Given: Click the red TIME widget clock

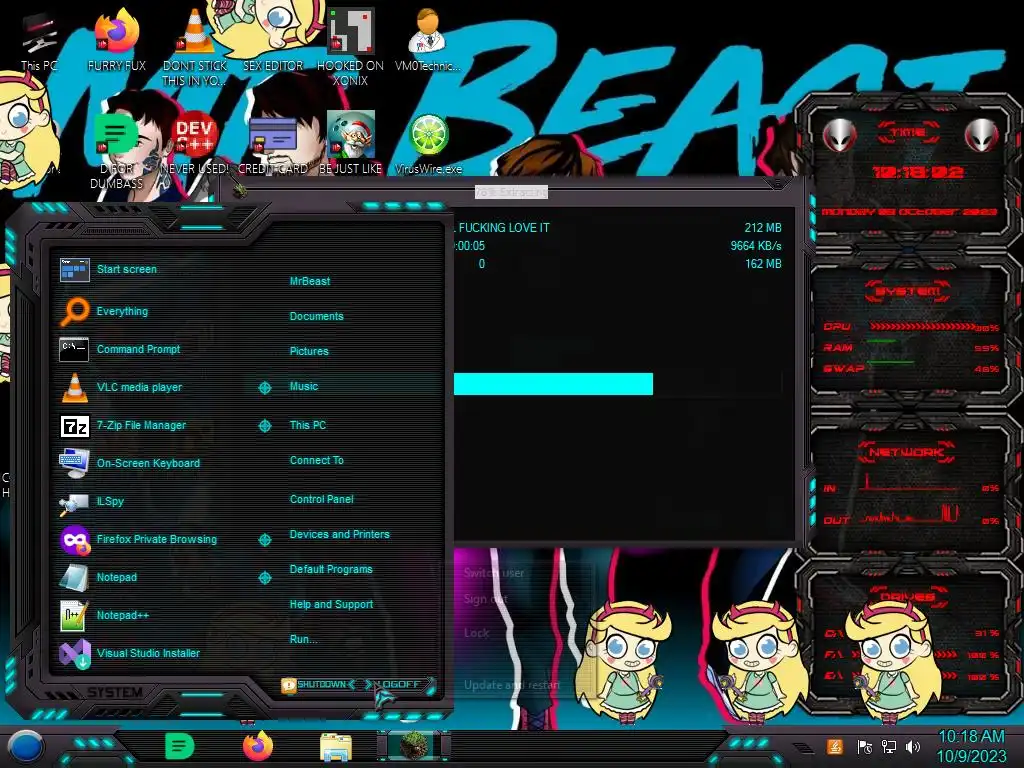Looking at the screenshot, I should [x=918, y=172].
